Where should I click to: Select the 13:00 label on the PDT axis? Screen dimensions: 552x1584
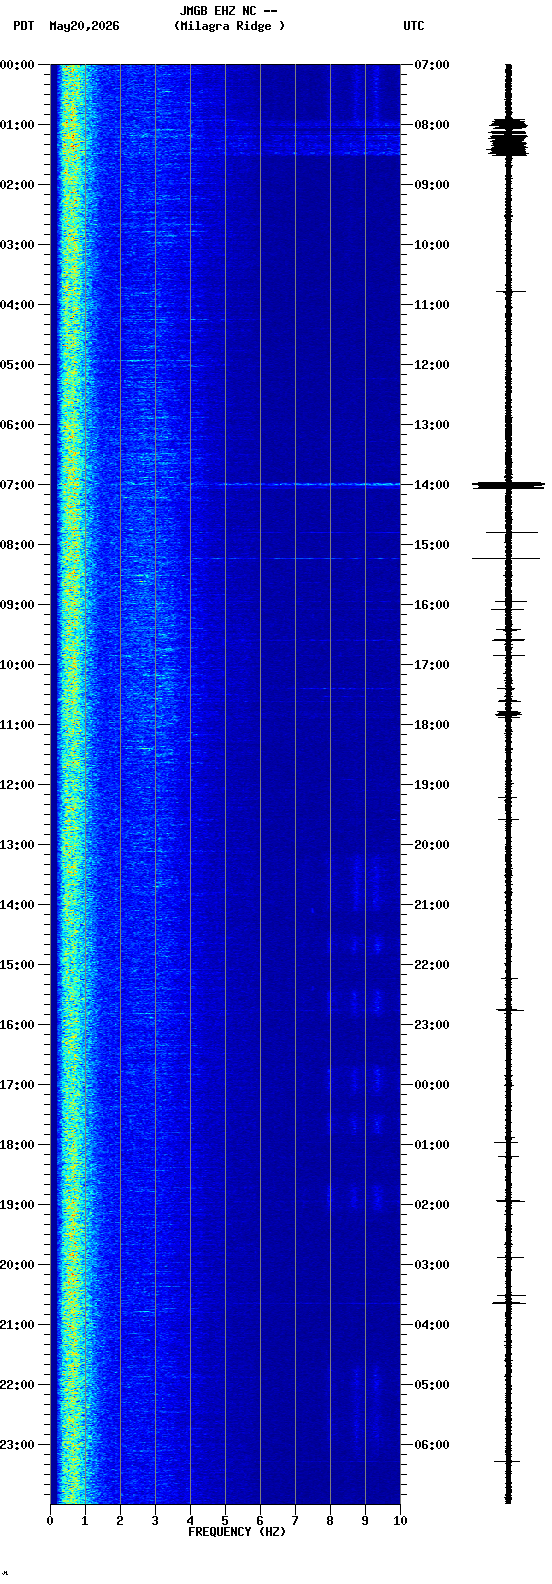click(17, 845)
